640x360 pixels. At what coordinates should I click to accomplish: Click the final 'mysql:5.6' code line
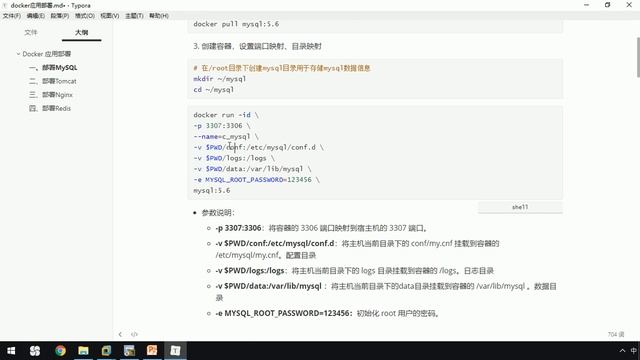[x=211, y=191]
